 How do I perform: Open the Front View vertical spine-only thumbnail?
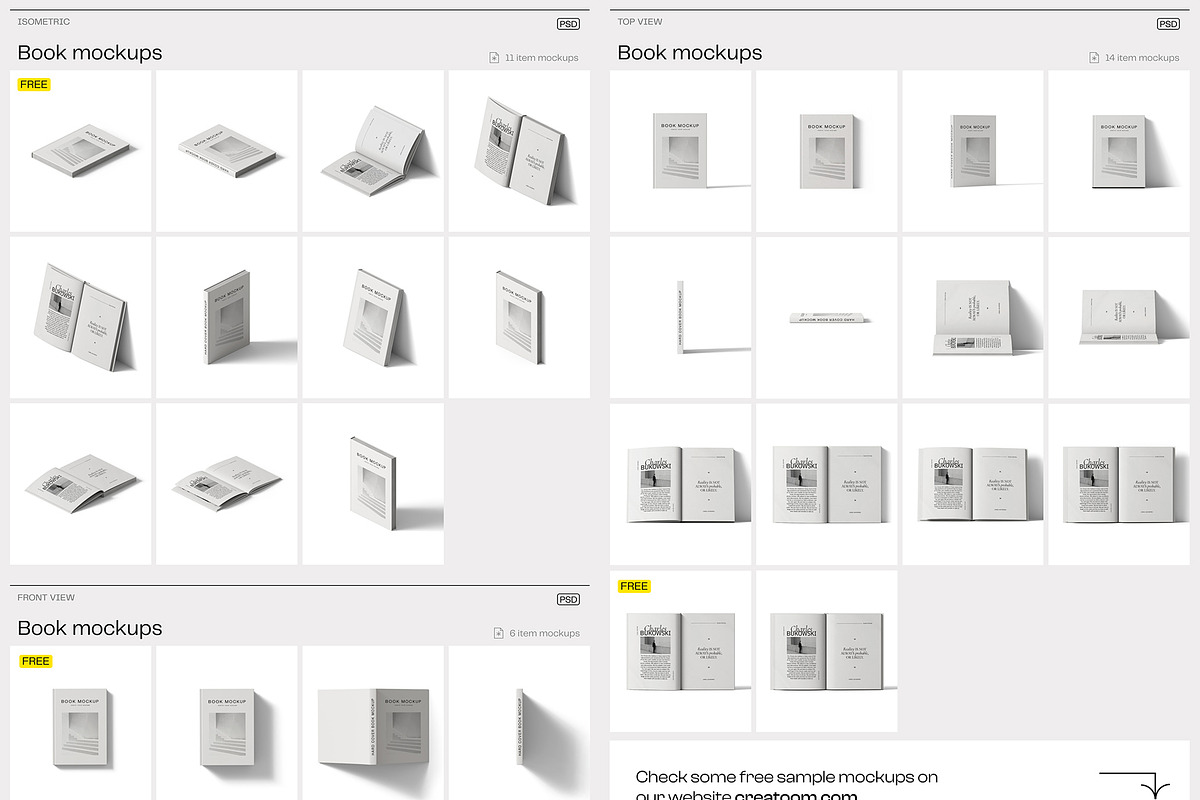tap(519, 723)
